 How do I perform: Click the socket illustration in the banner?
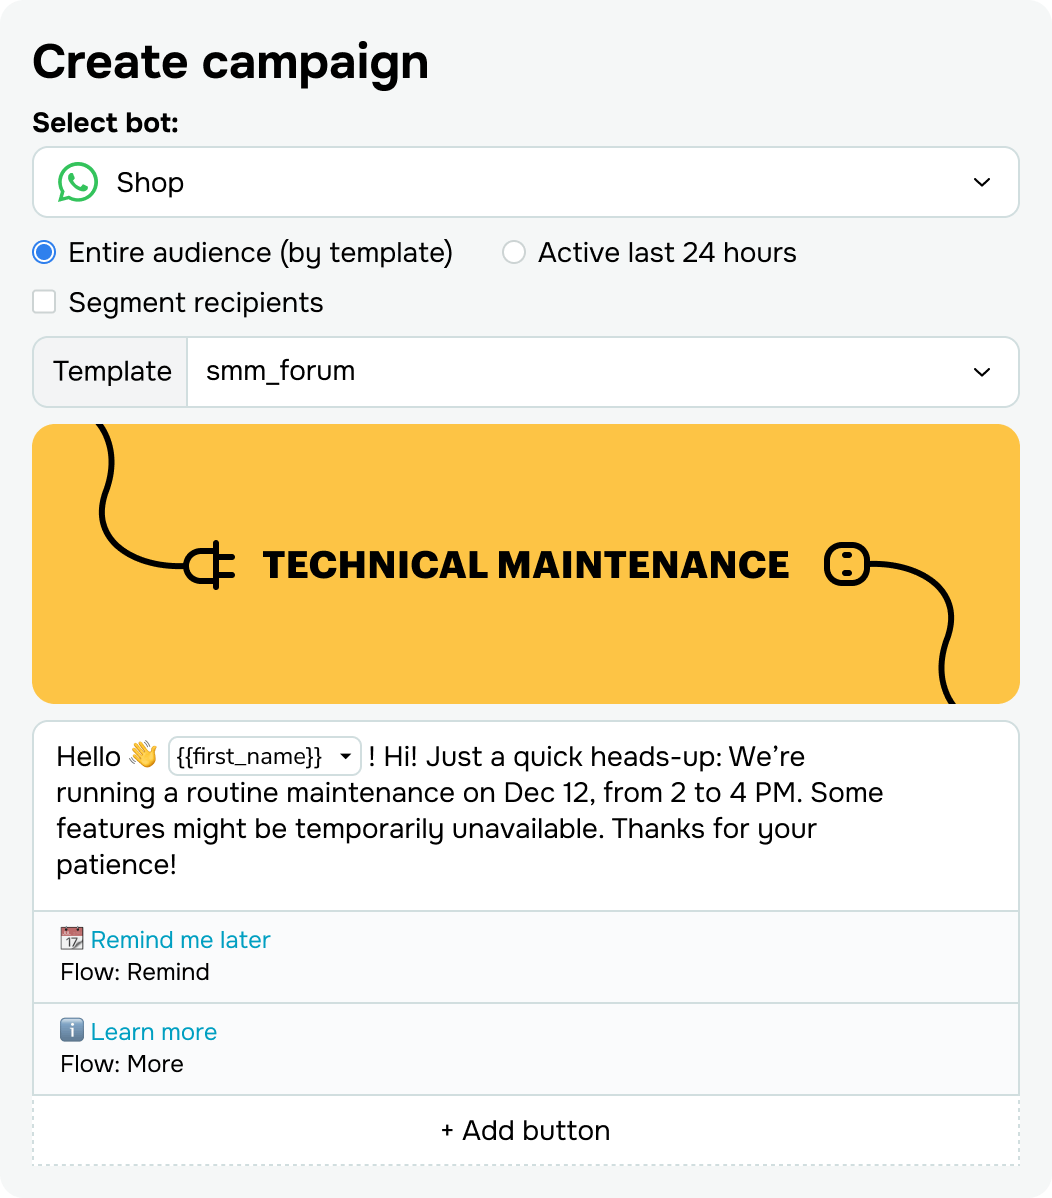[x=846, y=564]
